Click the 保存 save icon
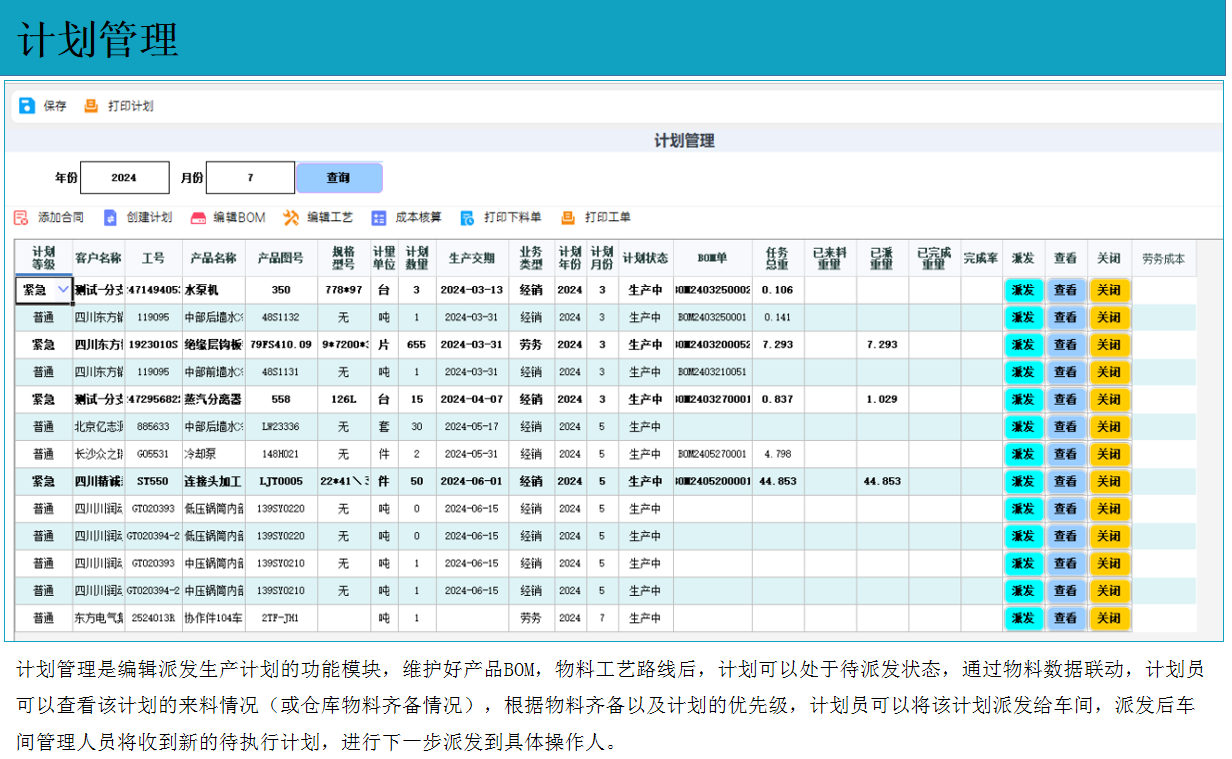Viewport: 1232px width, 759px height. [27, 106]
